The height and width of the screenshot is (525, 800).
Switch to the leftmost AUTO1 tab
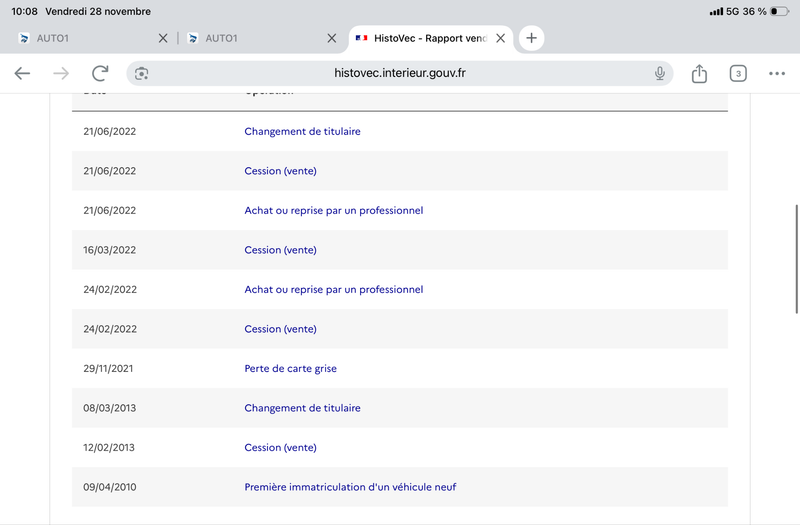coord(80,38)
